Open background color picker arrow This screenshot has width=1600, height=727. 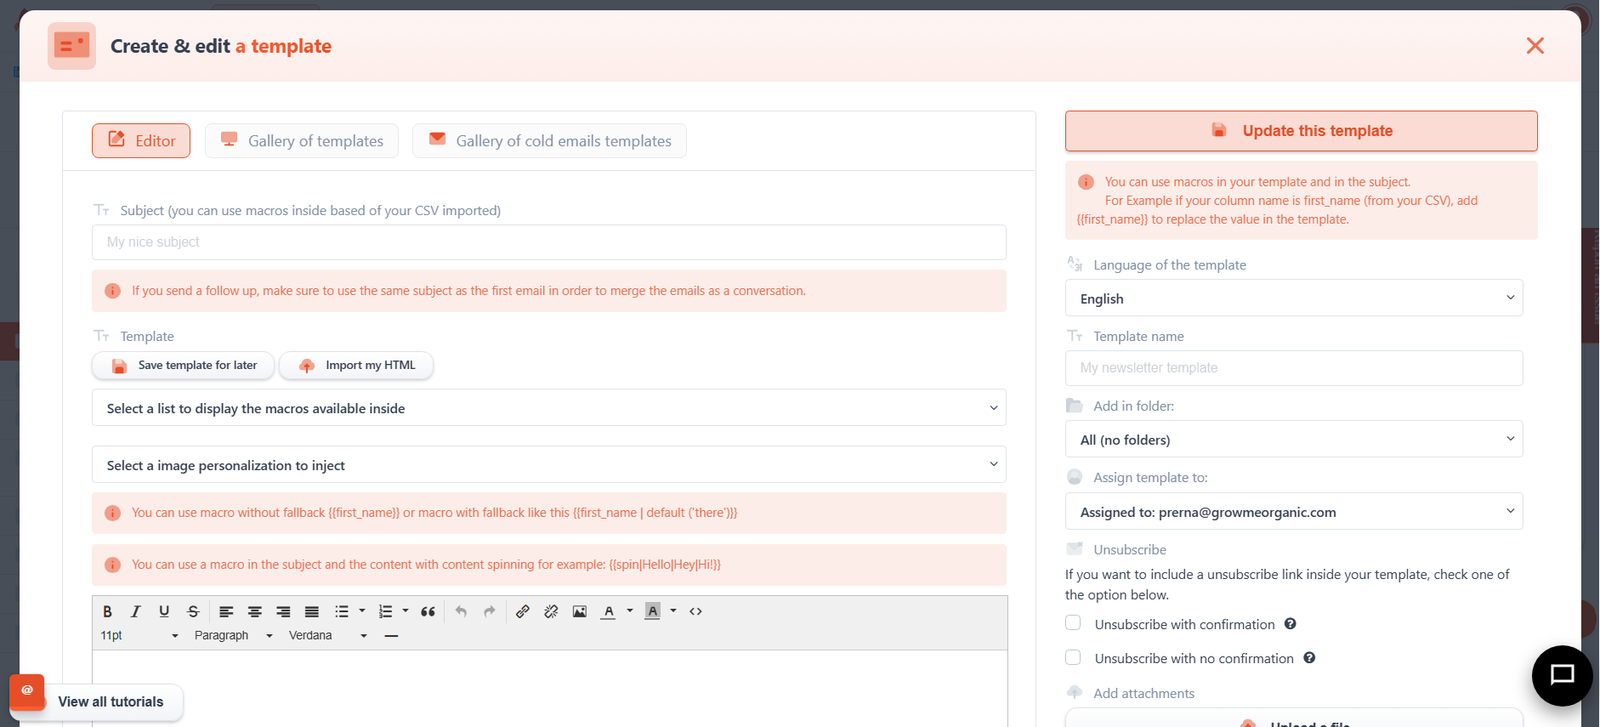(x=673, y=611)
